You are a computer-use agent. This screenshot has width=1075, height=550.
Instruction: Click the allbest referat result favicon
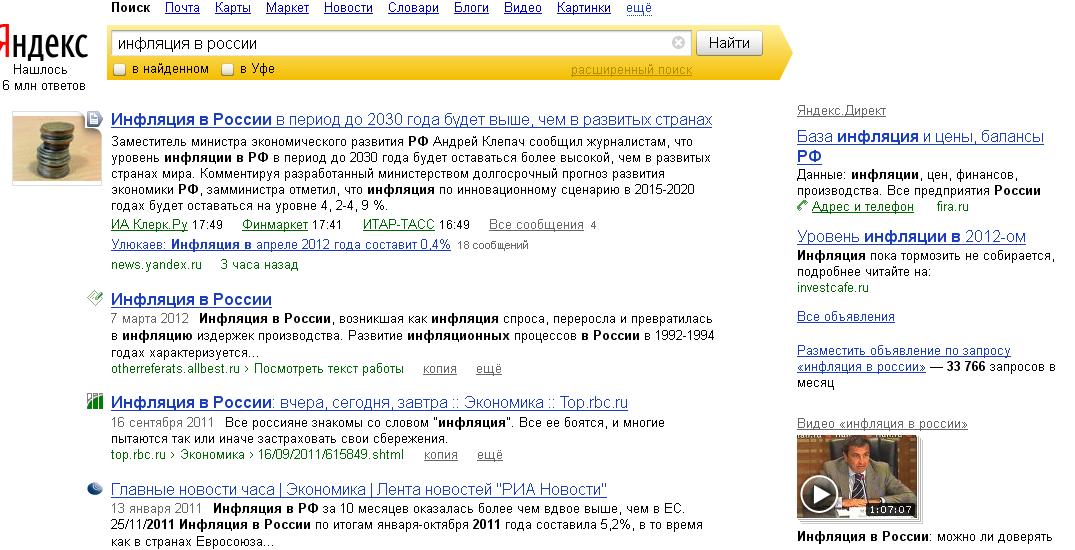pyautogui.click(x=95, y=298)
